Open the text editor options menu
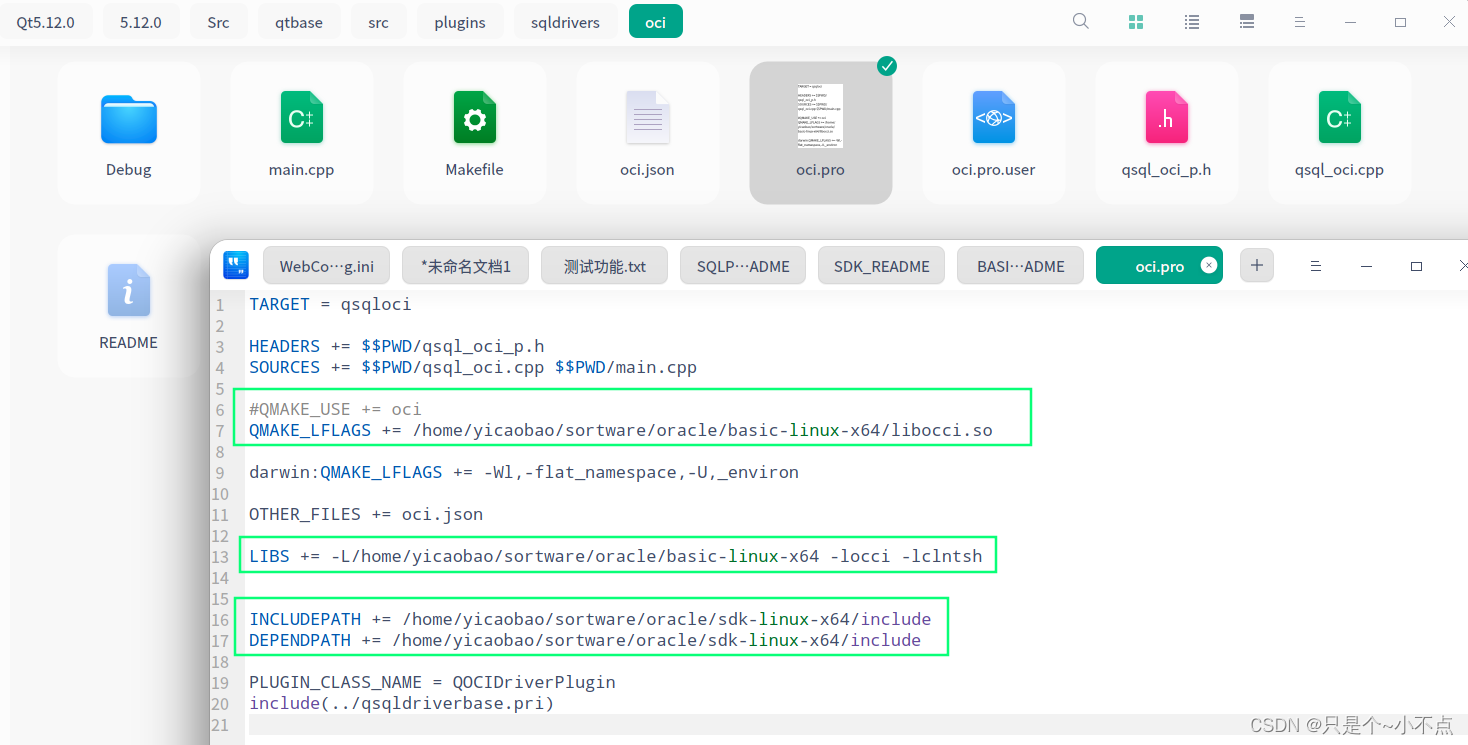The image size is (1468, 745). click(x=1315, y=265)
